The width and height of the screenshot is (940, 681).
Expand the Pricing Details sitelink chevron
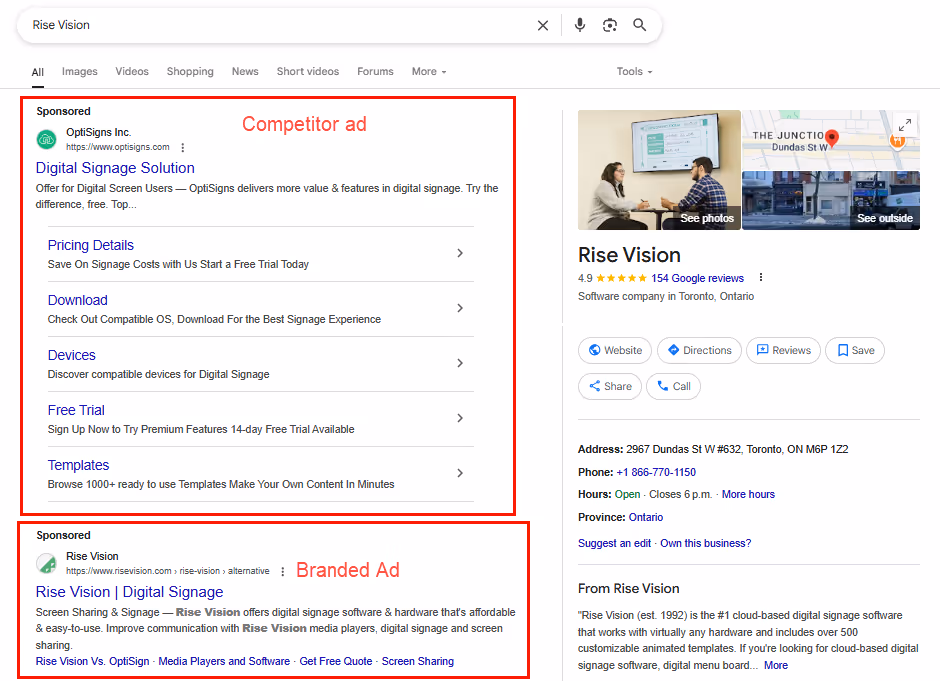pos(460,253)
